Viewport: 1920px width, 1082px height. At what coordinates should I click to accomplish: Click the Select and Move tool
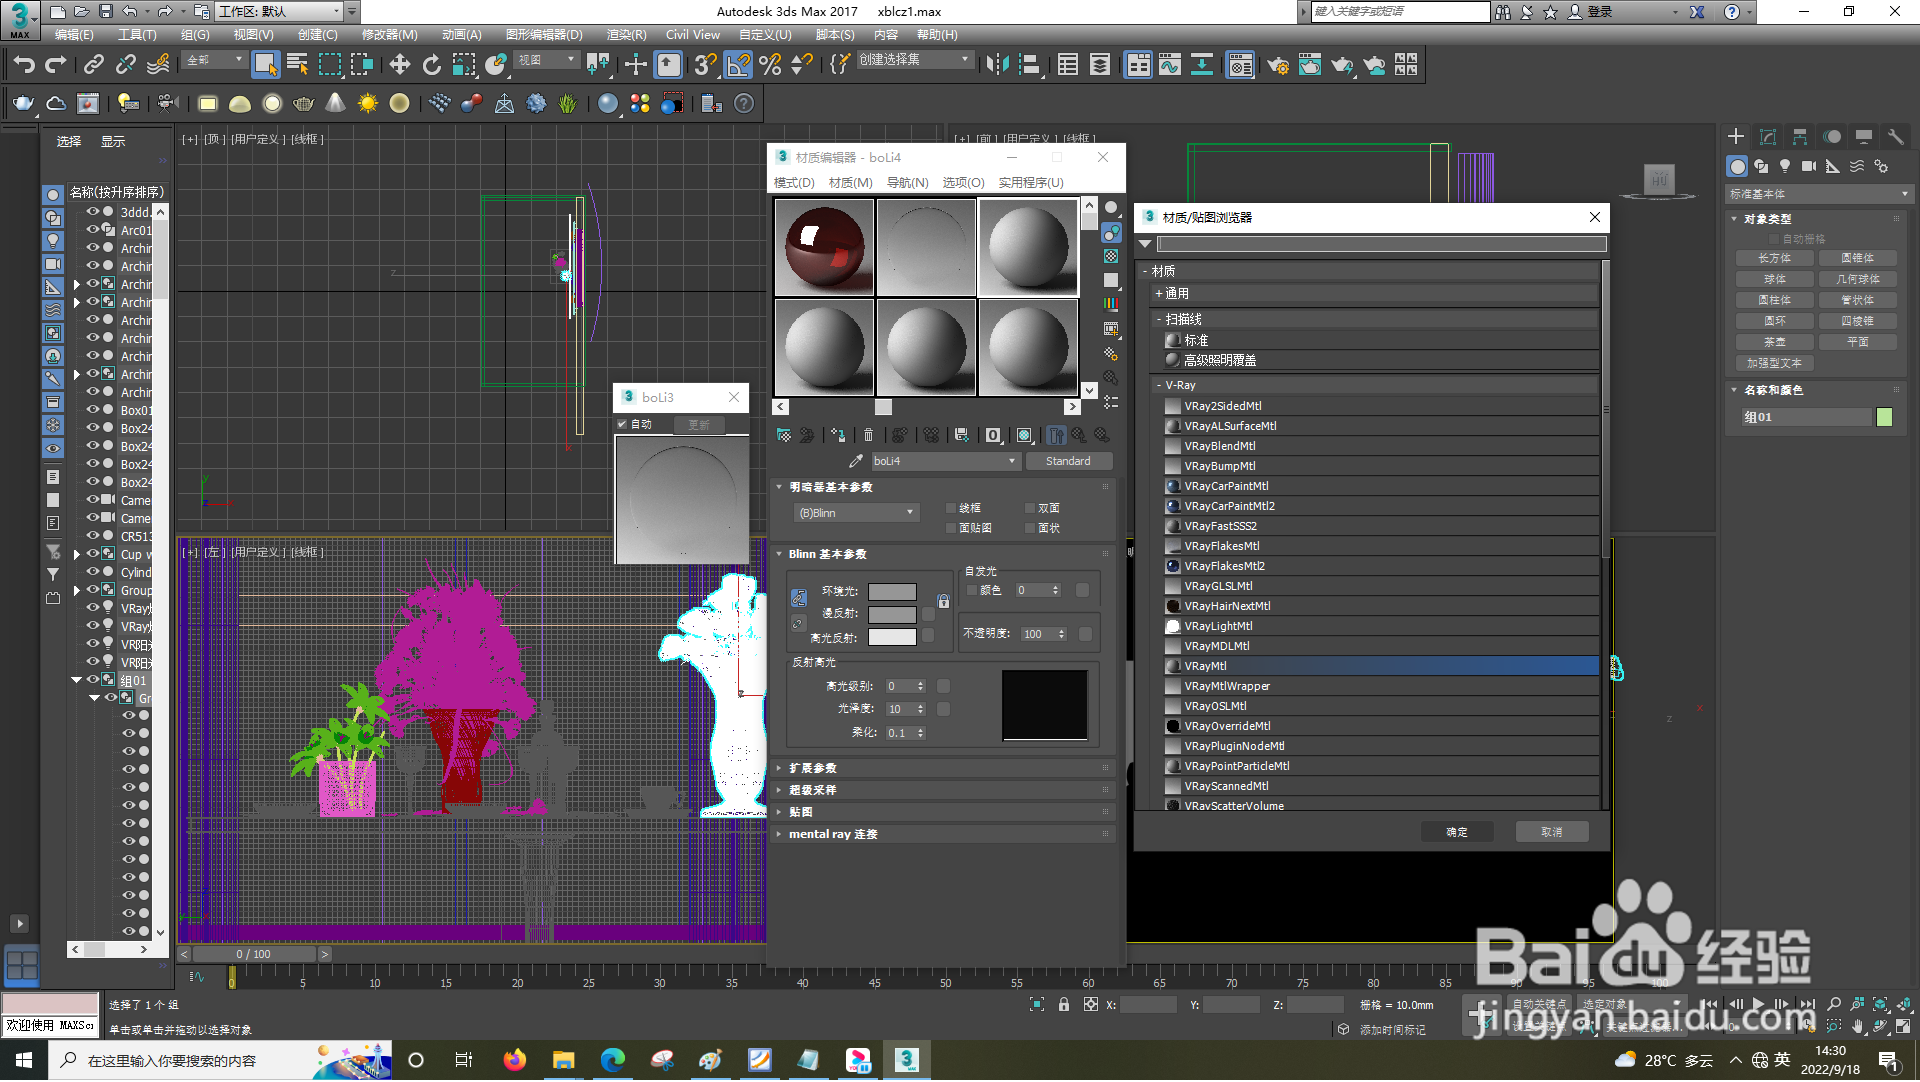(x=400, y=66)
